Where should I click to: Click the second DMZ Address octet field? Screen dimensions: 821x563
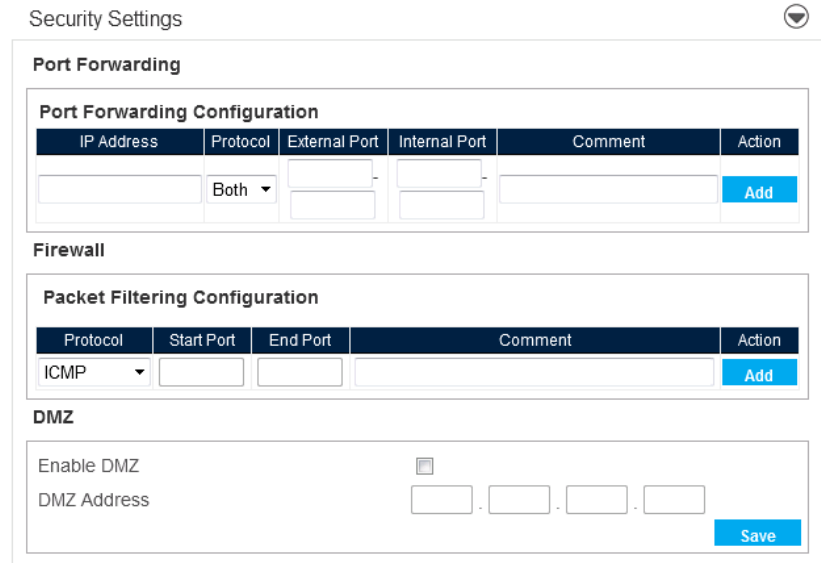pos(519,500)
